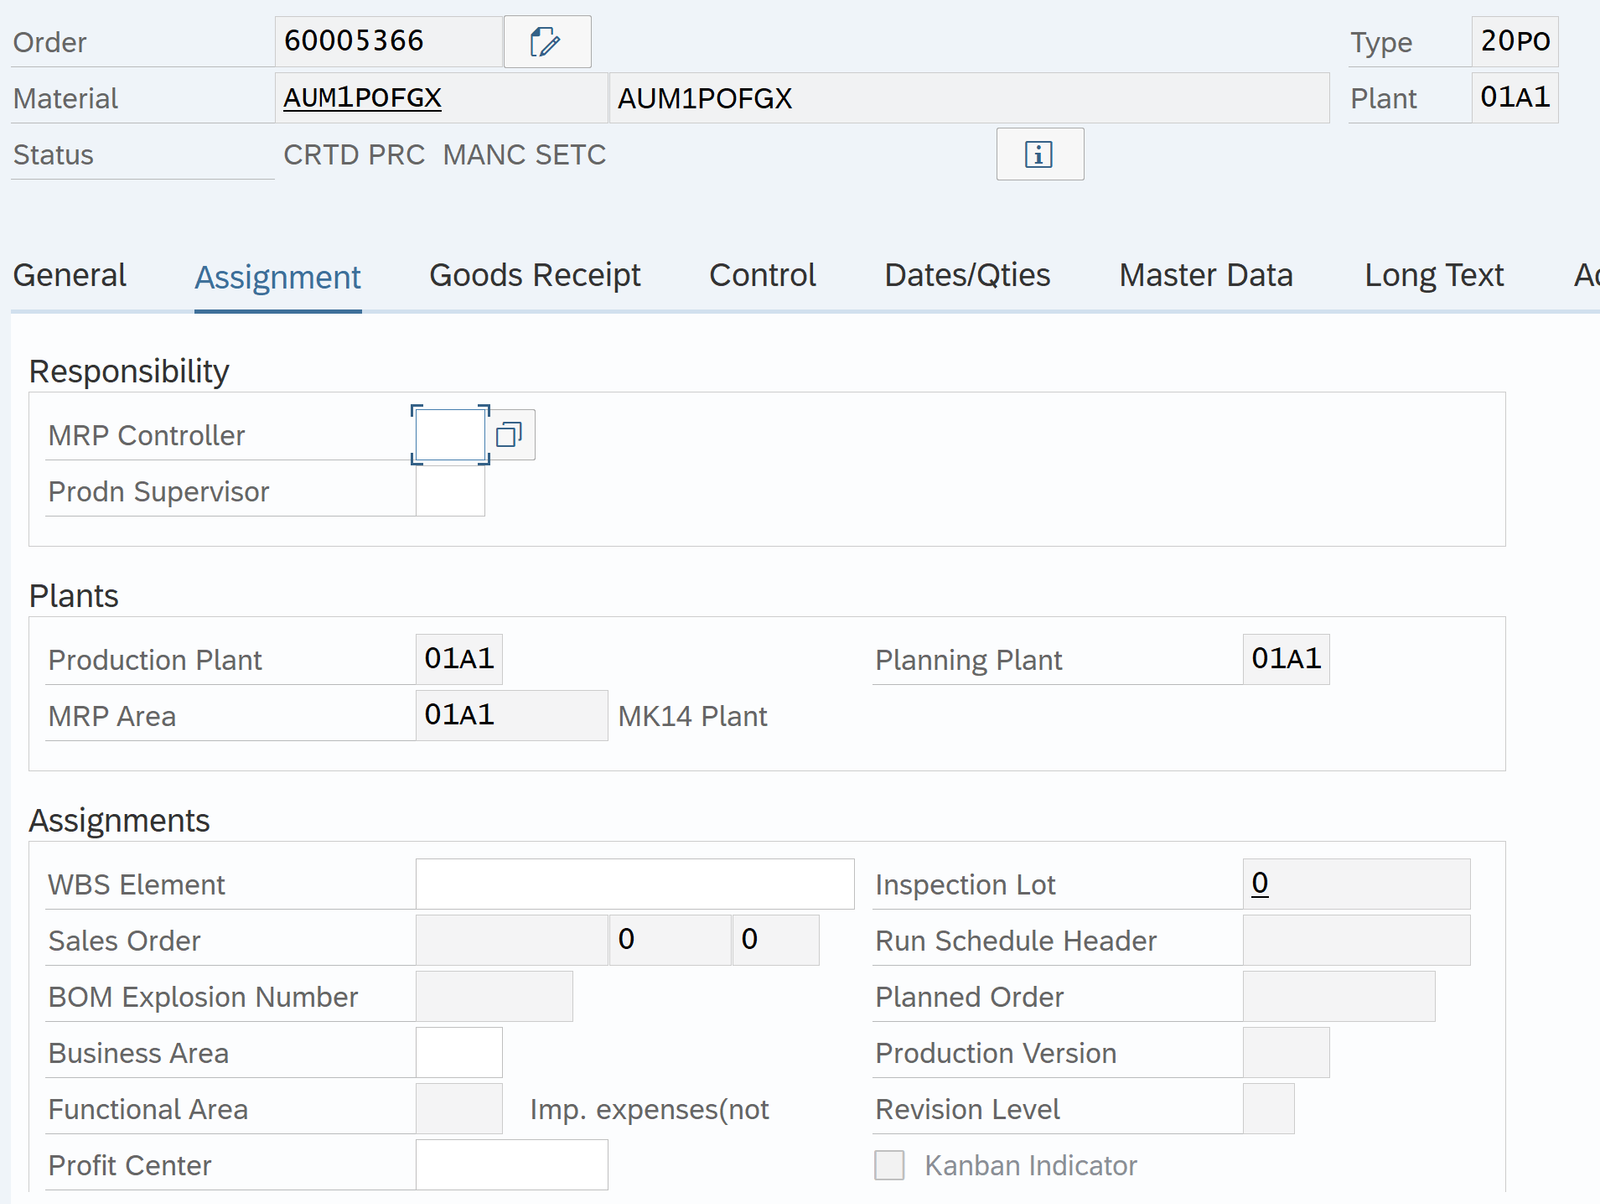Image resolution: width=1600 pixels, height=1204 pixels.
Task: Click into the MRP Controller field
Action: 450,435
